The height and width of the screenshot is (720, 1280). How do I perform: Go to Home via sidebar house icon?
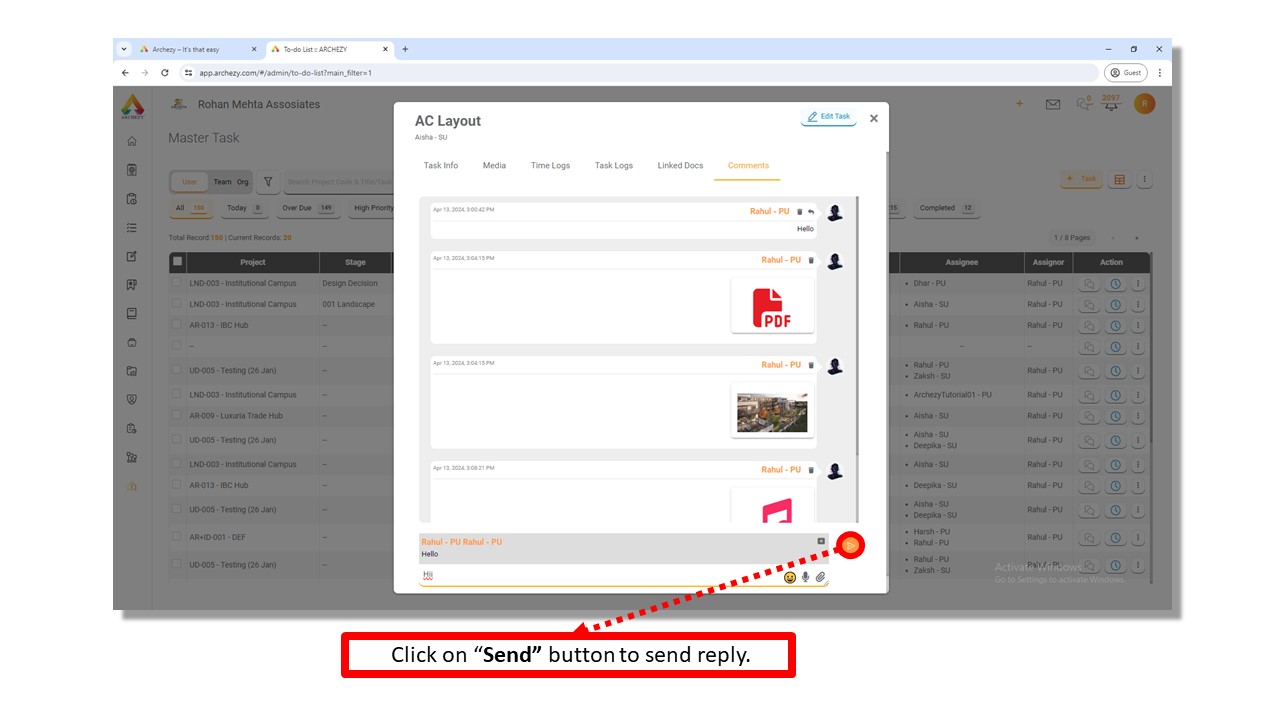tap(132, 141)
